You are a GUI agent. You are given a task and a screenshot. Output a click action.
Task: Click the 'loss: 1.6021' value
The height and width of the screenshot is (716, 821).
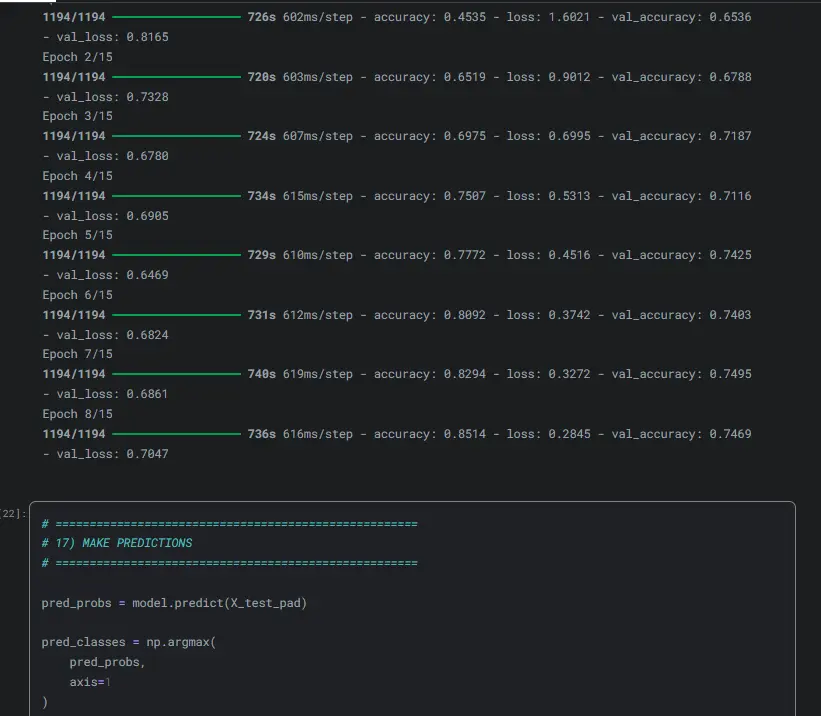tap(548, 17)
